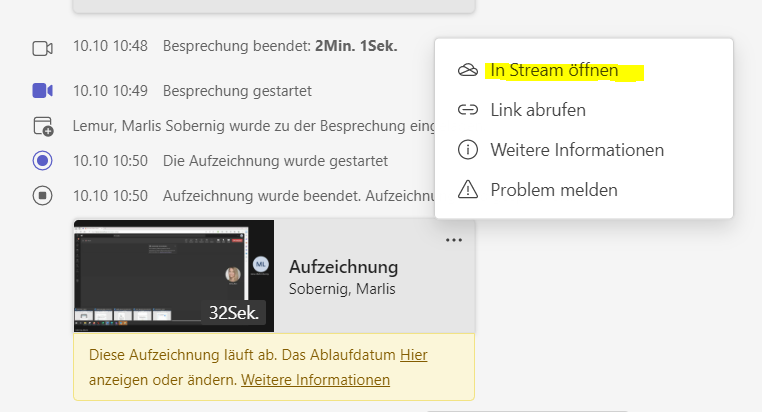The height and width of the screenshot is (412, 762).
Task: Click the warning triangle icon in menu
Action: pyautogui.click(x=468, y=189)
